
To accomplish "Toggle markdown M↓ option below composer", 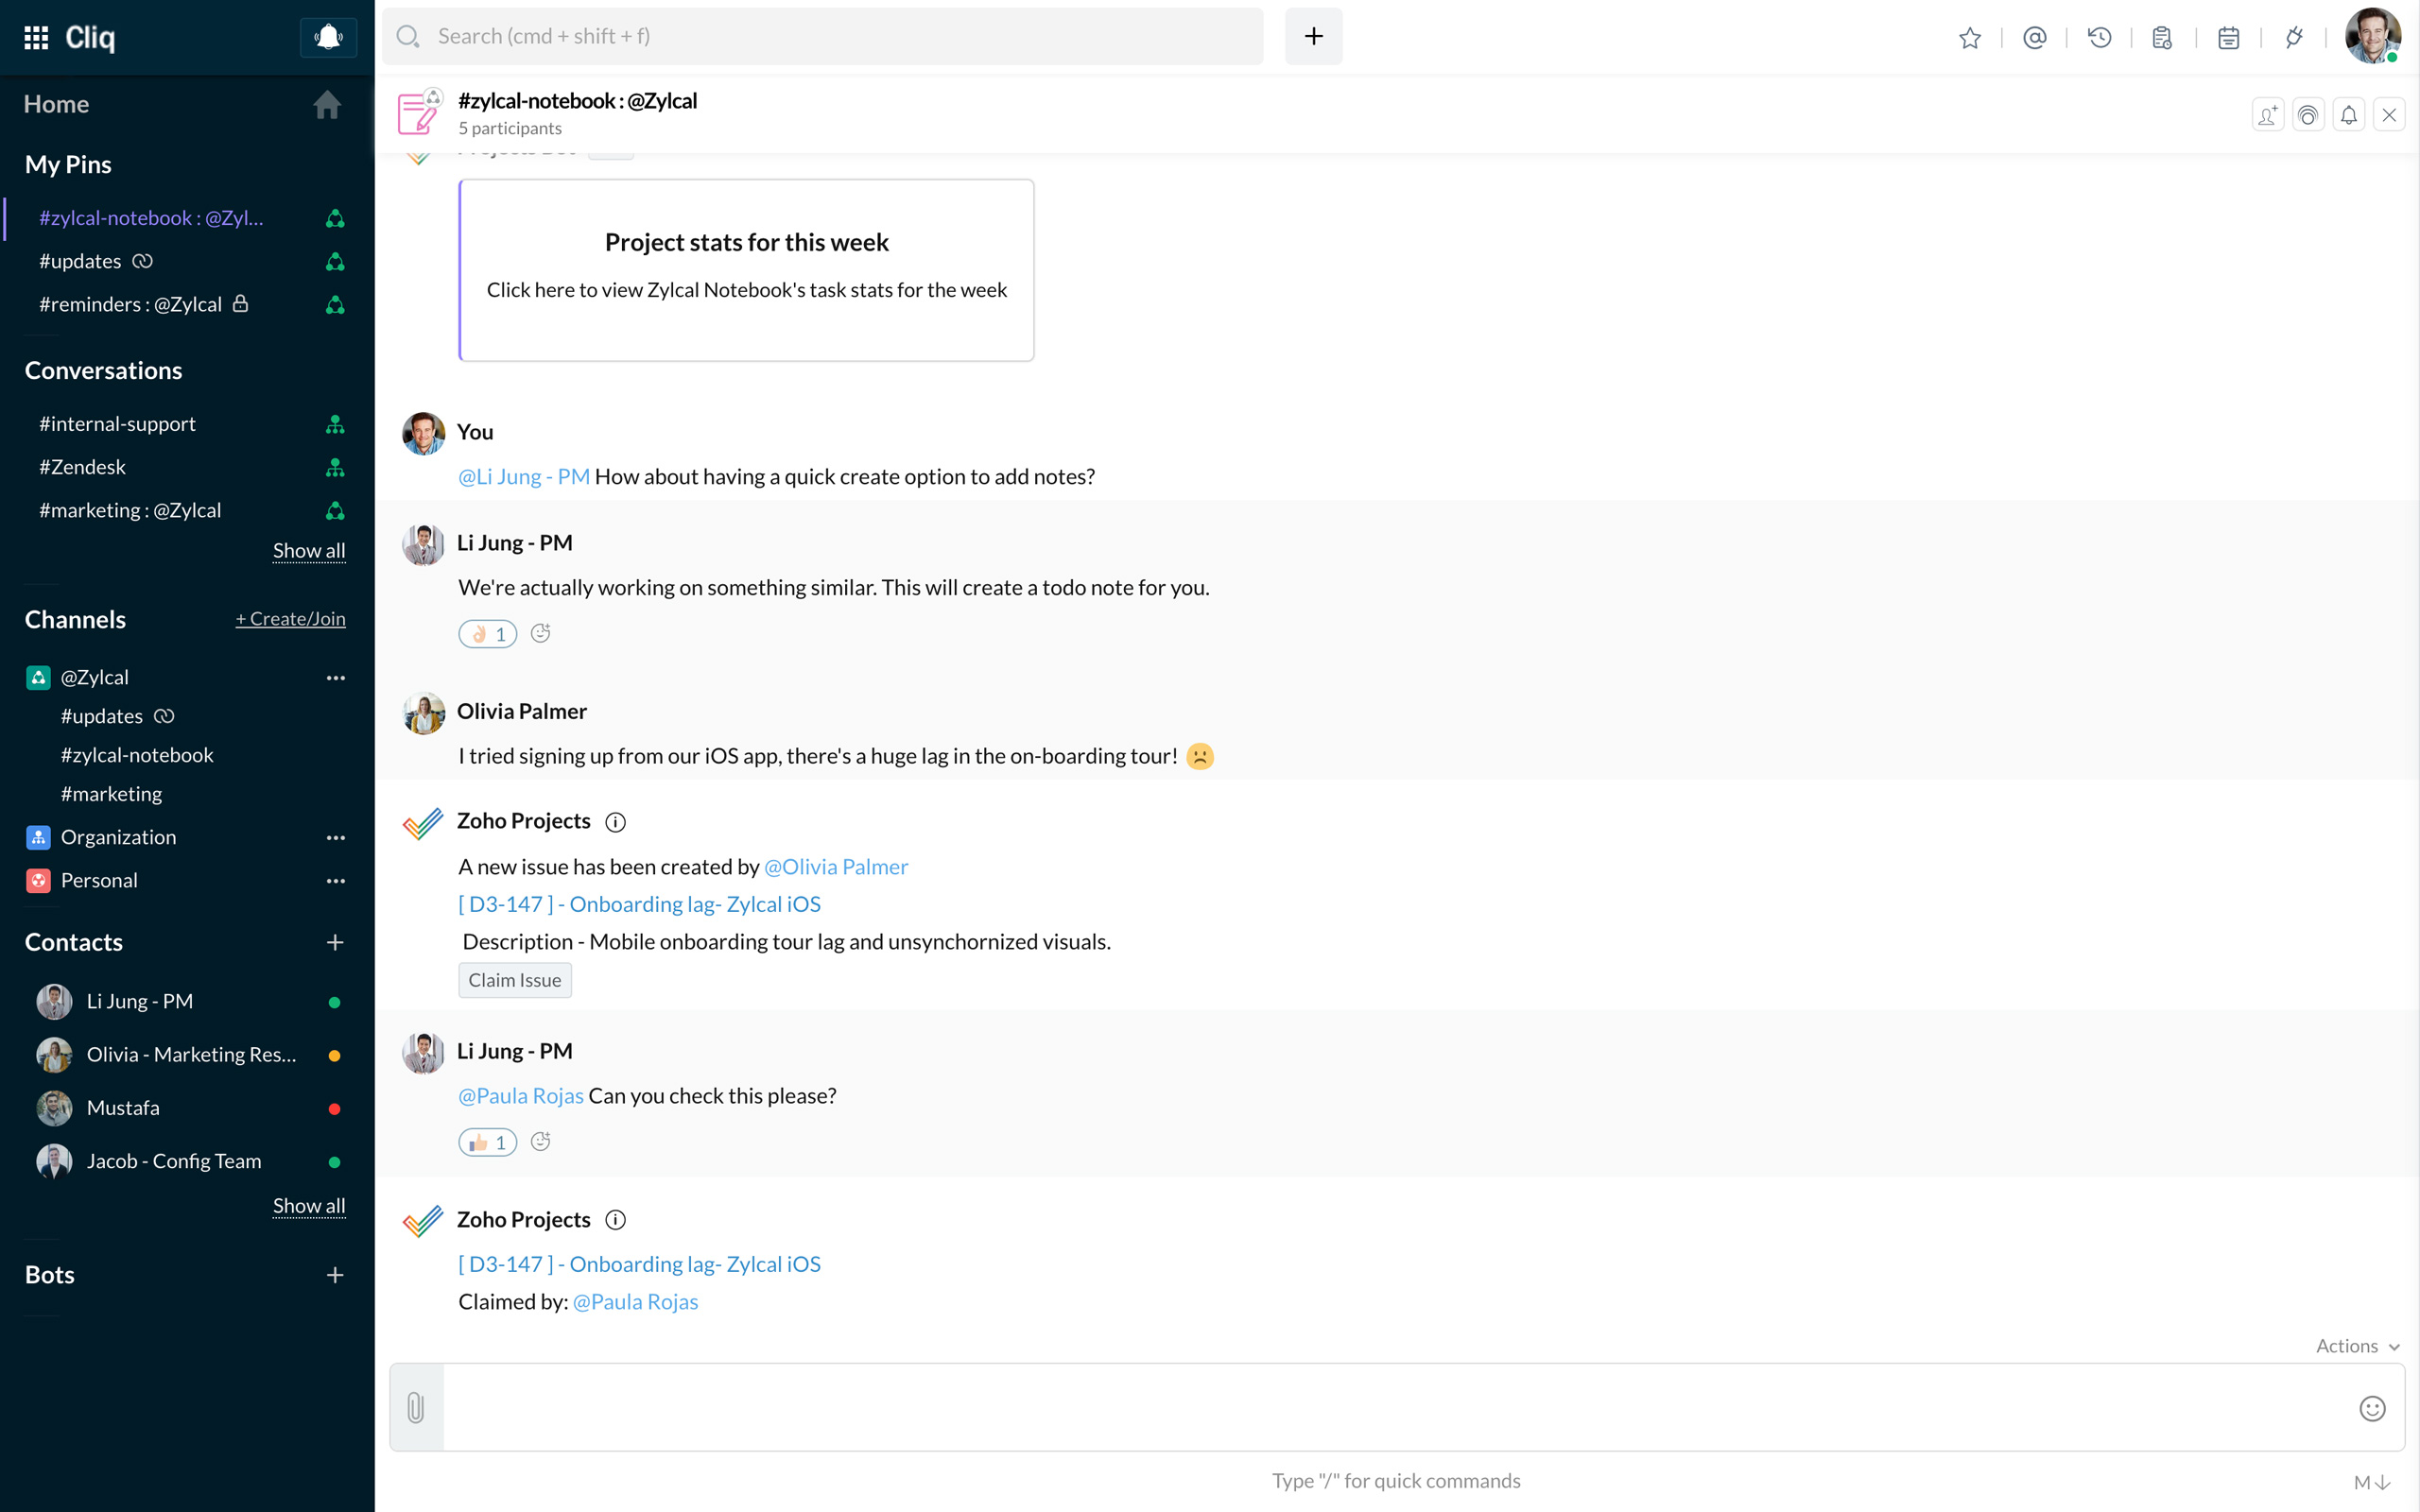I will pos(2371,1483).
